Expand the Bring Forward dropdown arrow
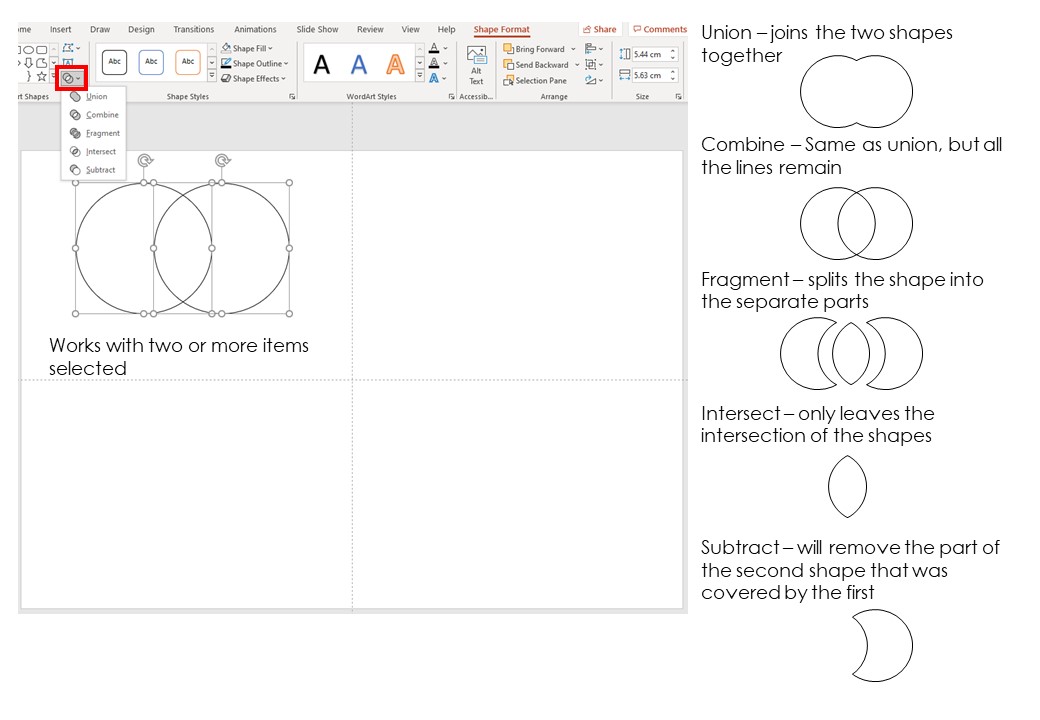Image resolution: width=1040 pixels, height=720 pixels. click(x=572, y=48)
